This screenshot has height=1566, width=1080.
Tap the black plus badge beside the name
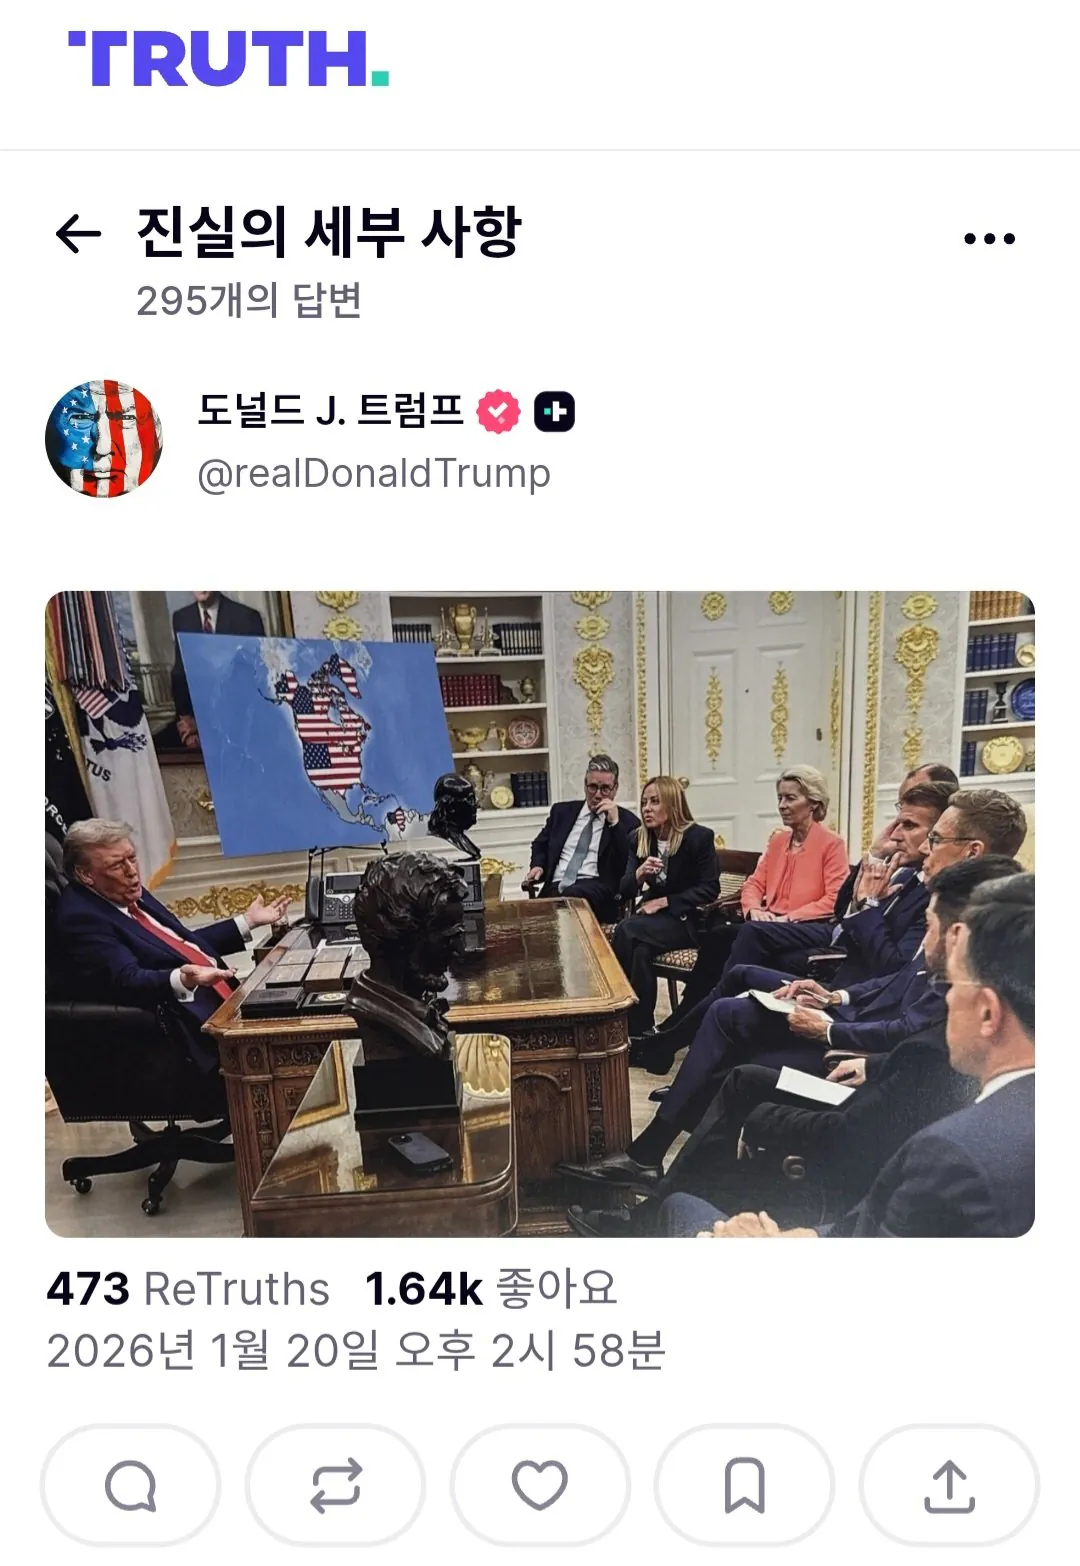tap(554, 411)
